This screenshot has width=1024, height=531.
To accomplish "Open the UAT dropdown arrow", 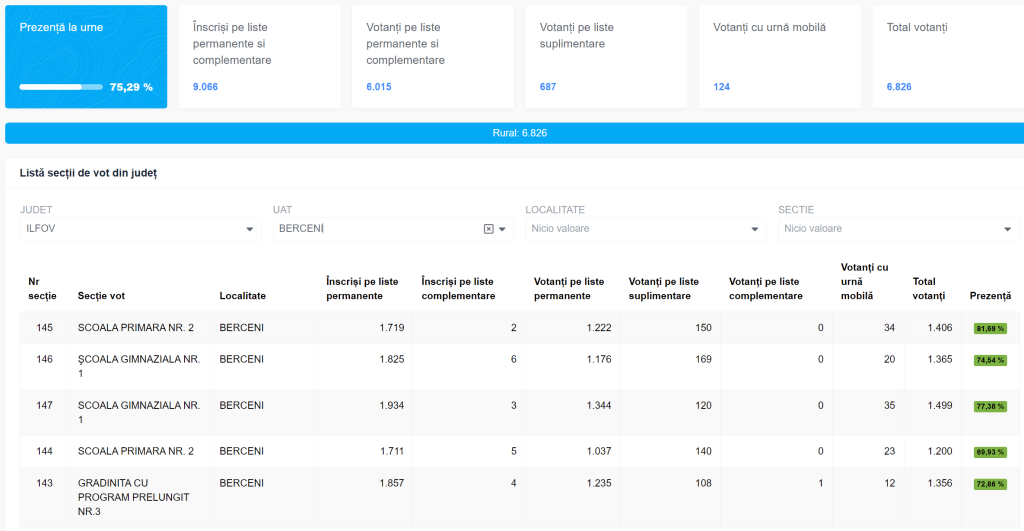I will pyautogui.click(x=502, y=230).
